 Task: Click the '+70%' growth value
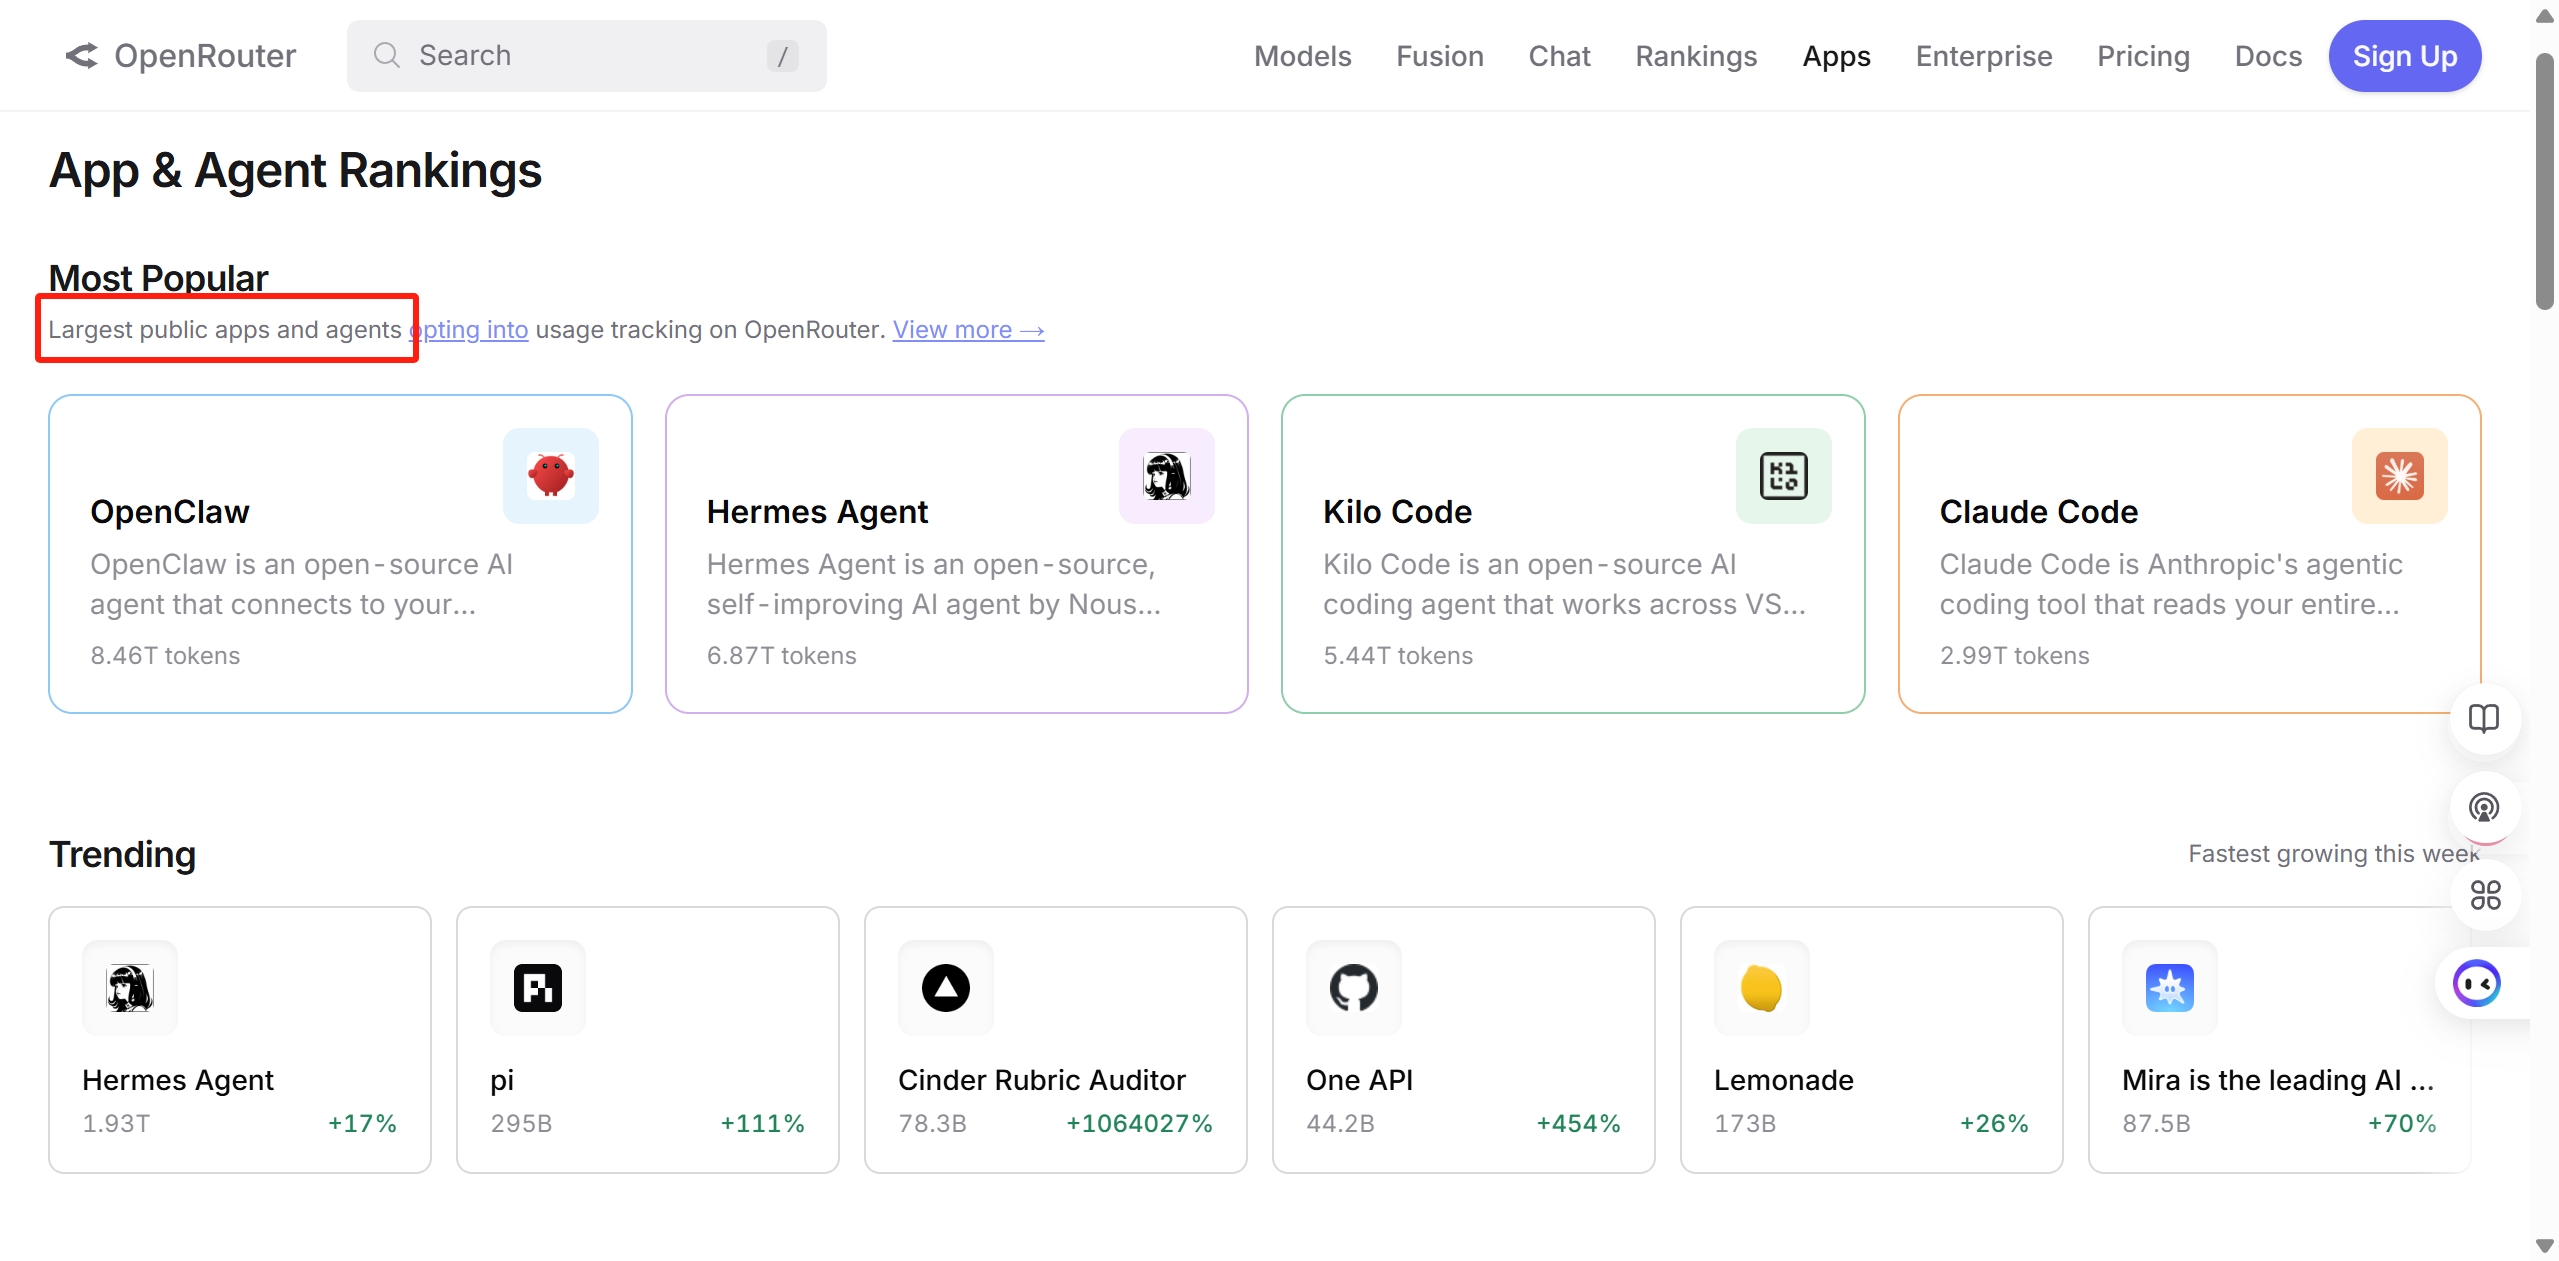coord(2402,1124)
